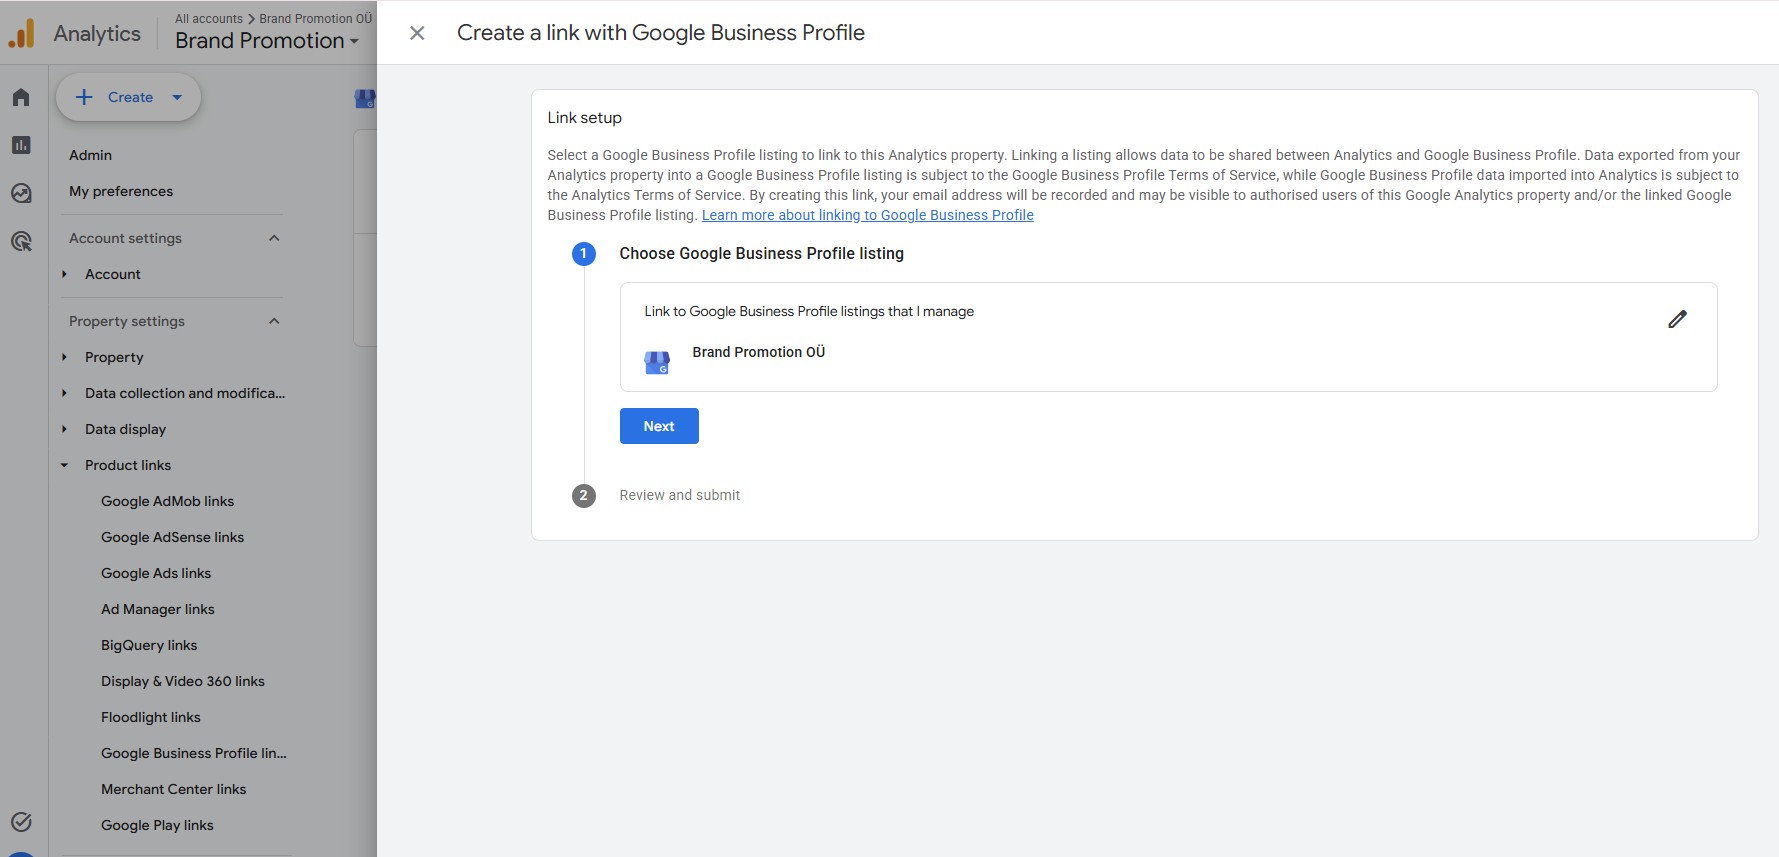Expand the Data display item
Image resolution: width=1779 pixels, height=857 pixels.
(64, 429)
